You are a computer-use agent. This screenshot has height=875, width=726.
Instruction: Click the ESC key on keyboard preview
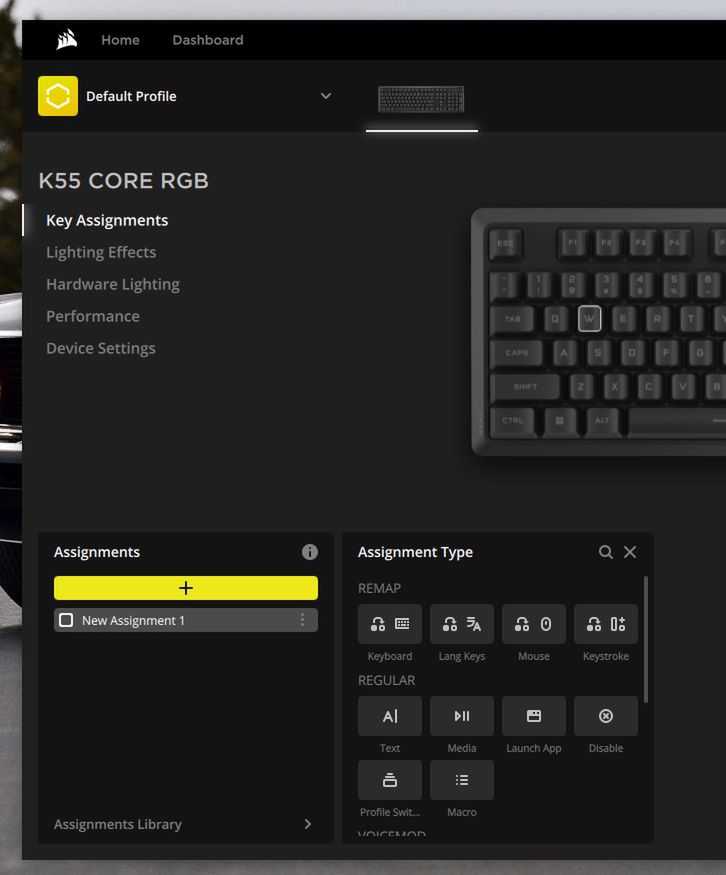(x=505, y=244)
